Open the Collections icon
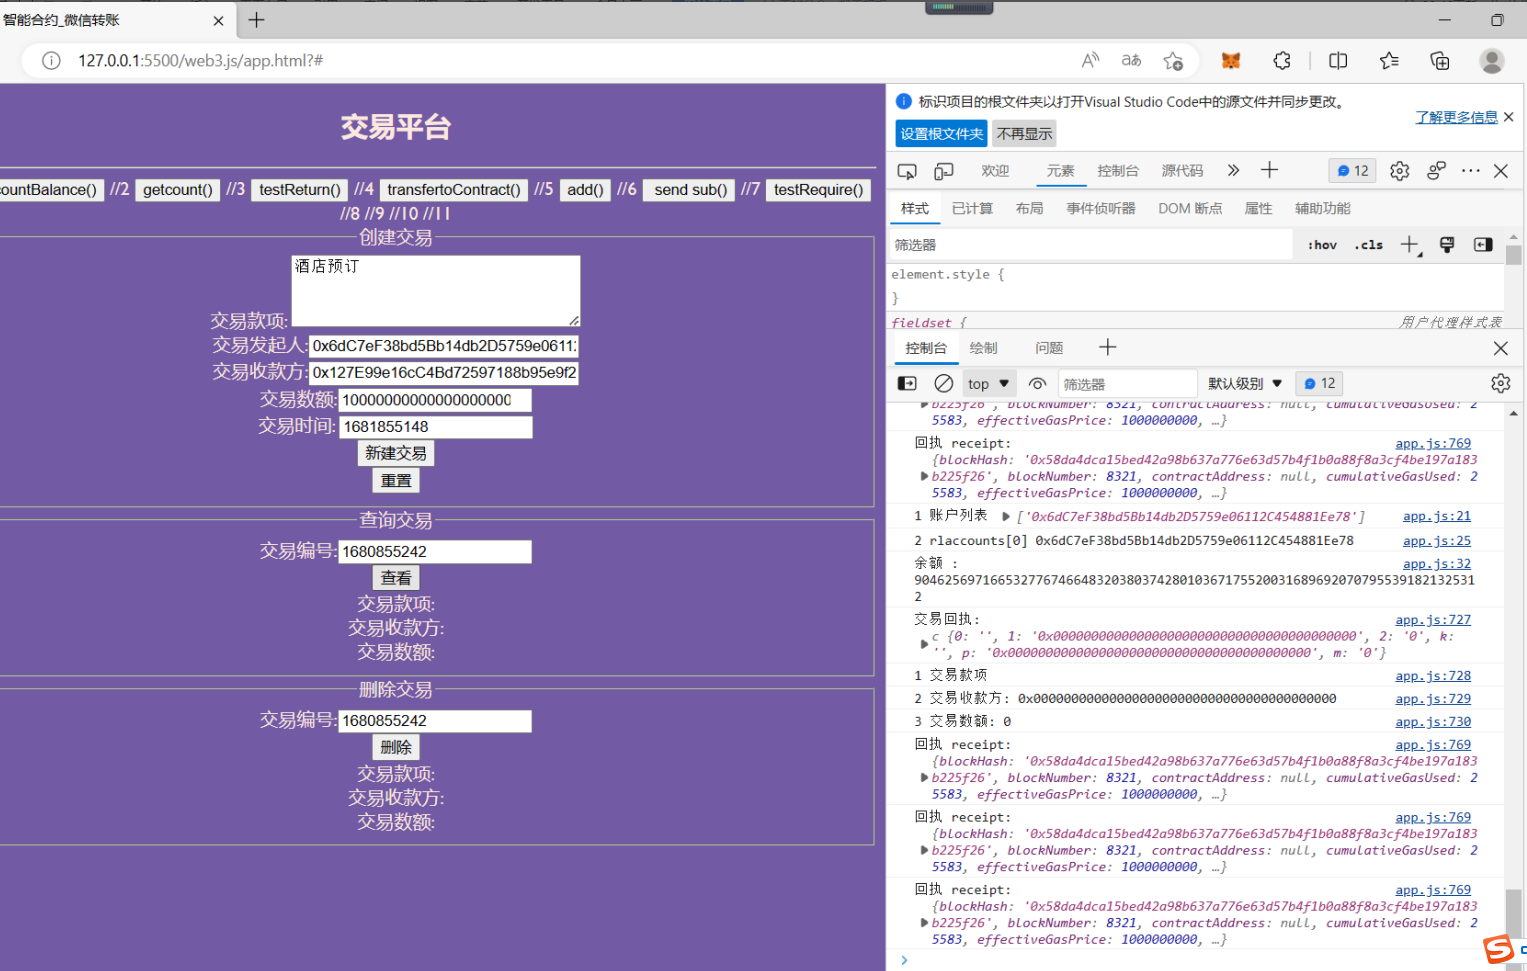 pyautogui.click(x=1440, y=61)
